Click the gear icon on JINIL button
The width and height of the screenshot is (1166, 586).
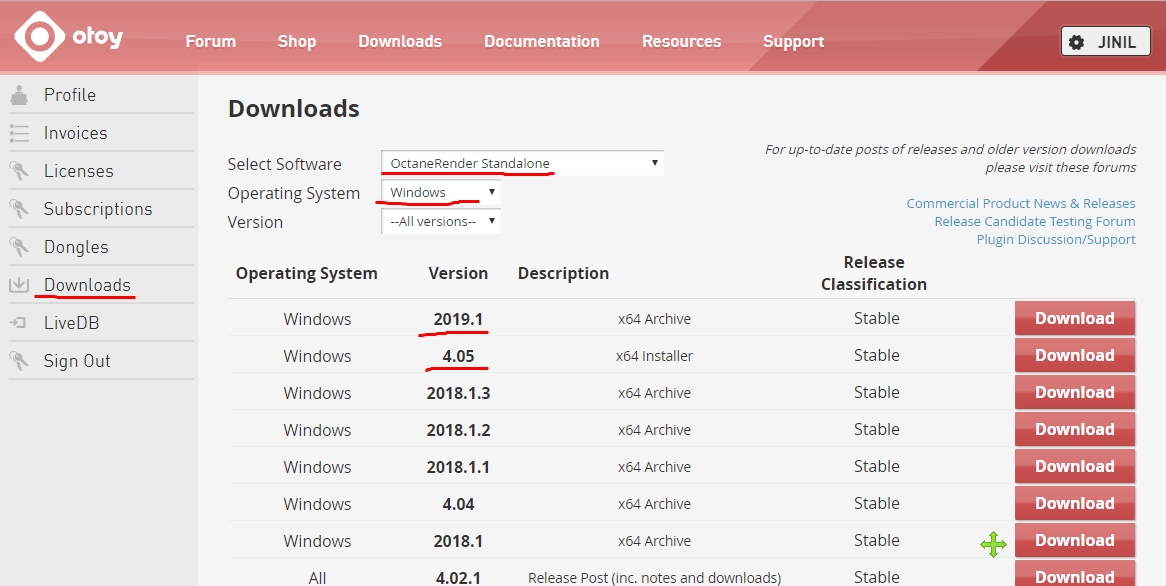1076,42
